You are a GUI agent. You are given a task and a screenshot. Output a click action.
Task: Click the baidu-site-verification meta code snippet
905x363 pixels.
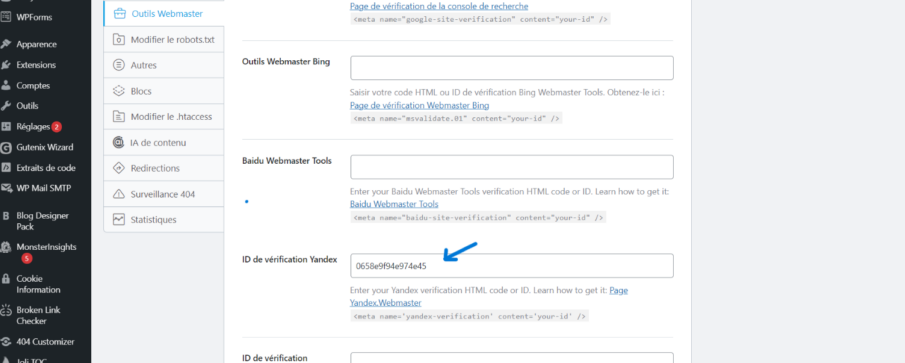pos(478,218)
